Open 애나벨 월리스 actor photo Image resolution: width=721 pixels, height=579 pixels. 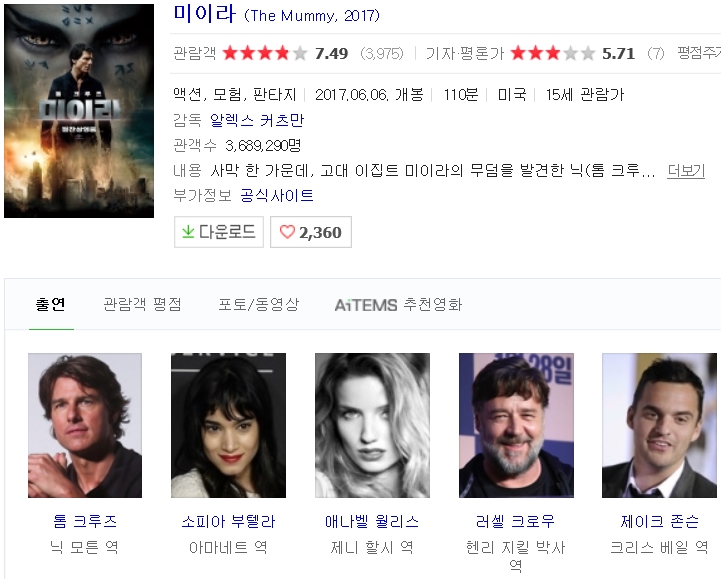tap(372, 425)
